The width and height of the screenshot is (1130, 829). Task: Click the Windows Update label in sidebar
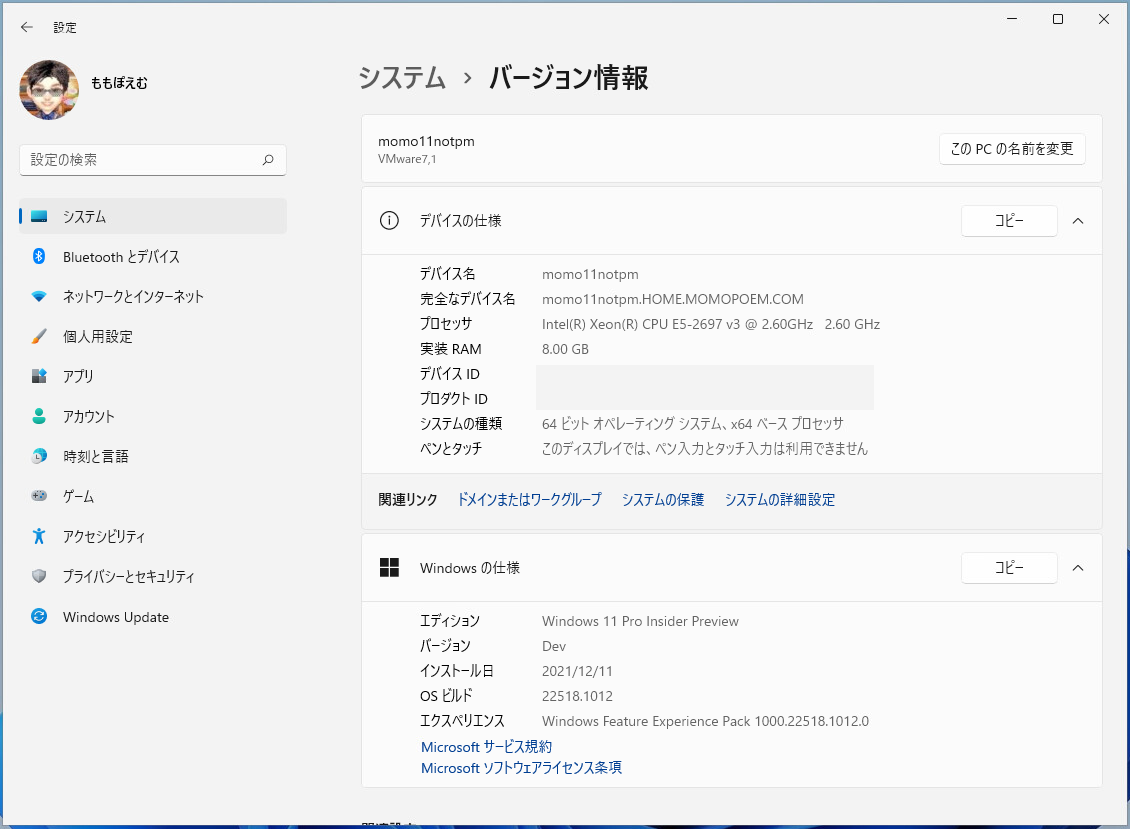click(115, 617)
